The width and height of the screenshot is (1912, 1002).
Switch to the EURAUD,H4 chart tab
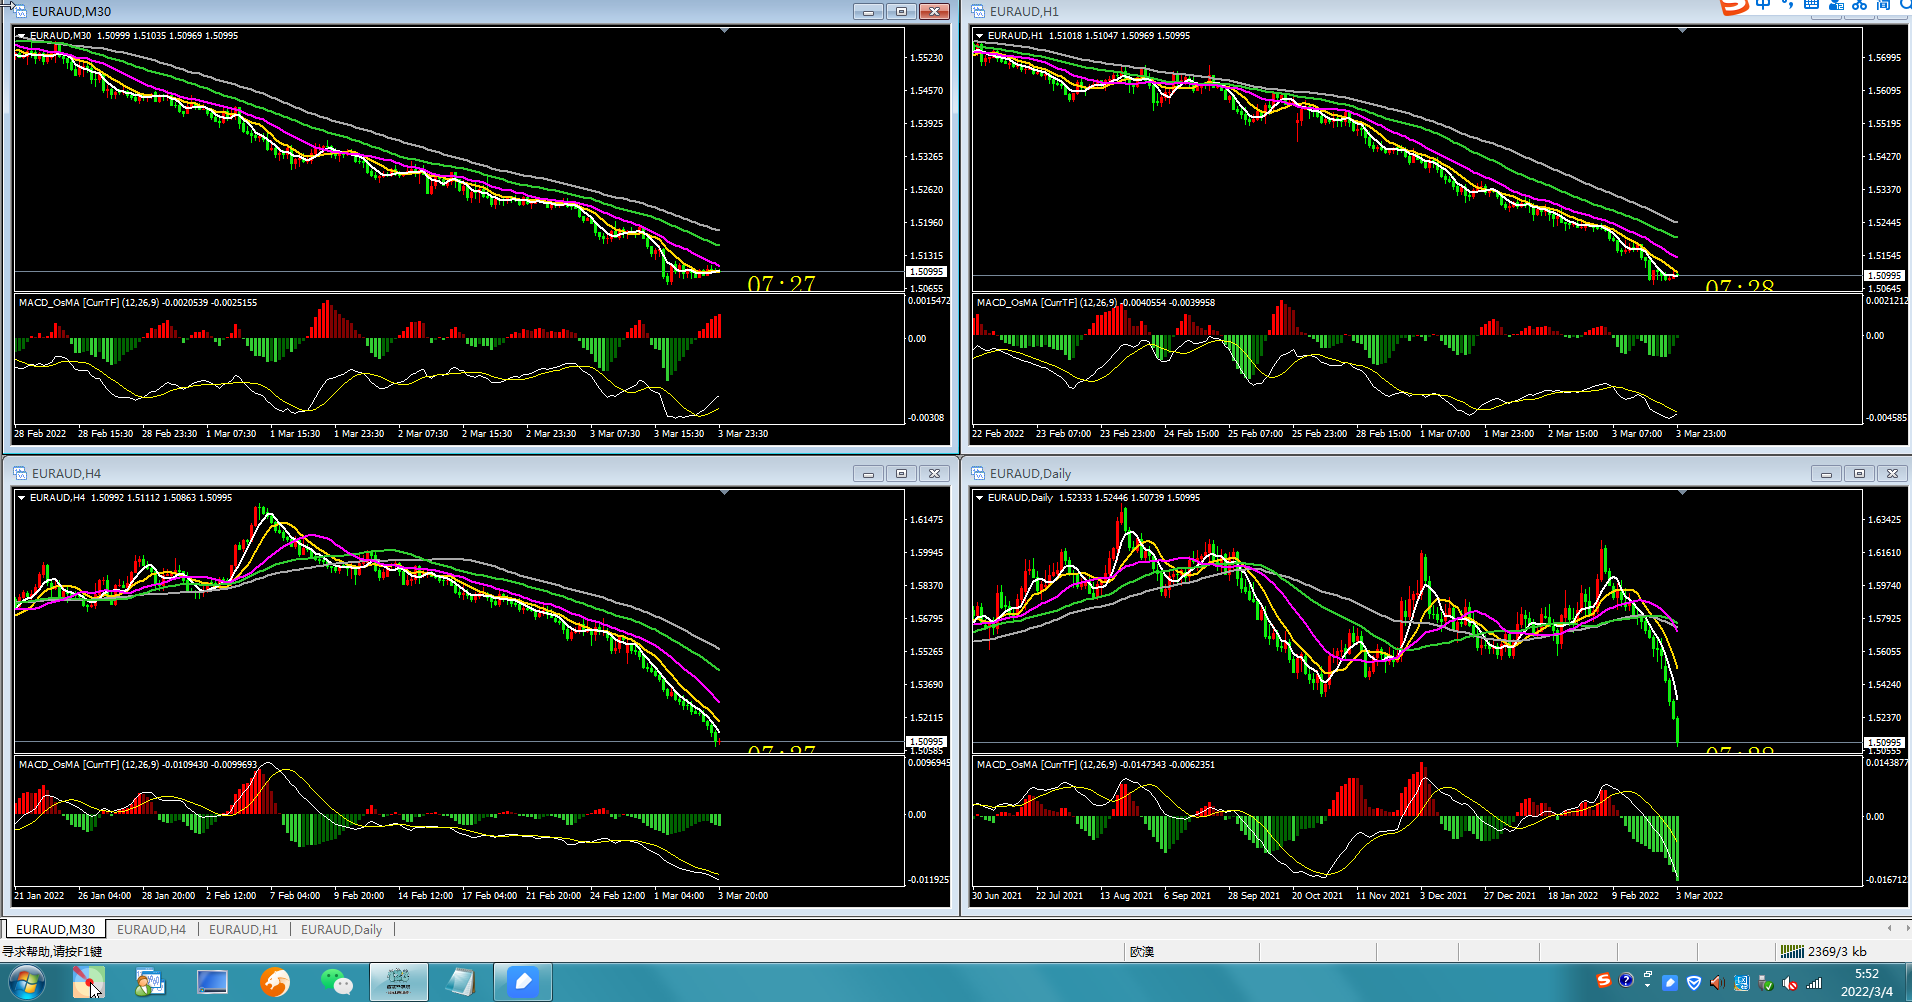tap(151, 929)
